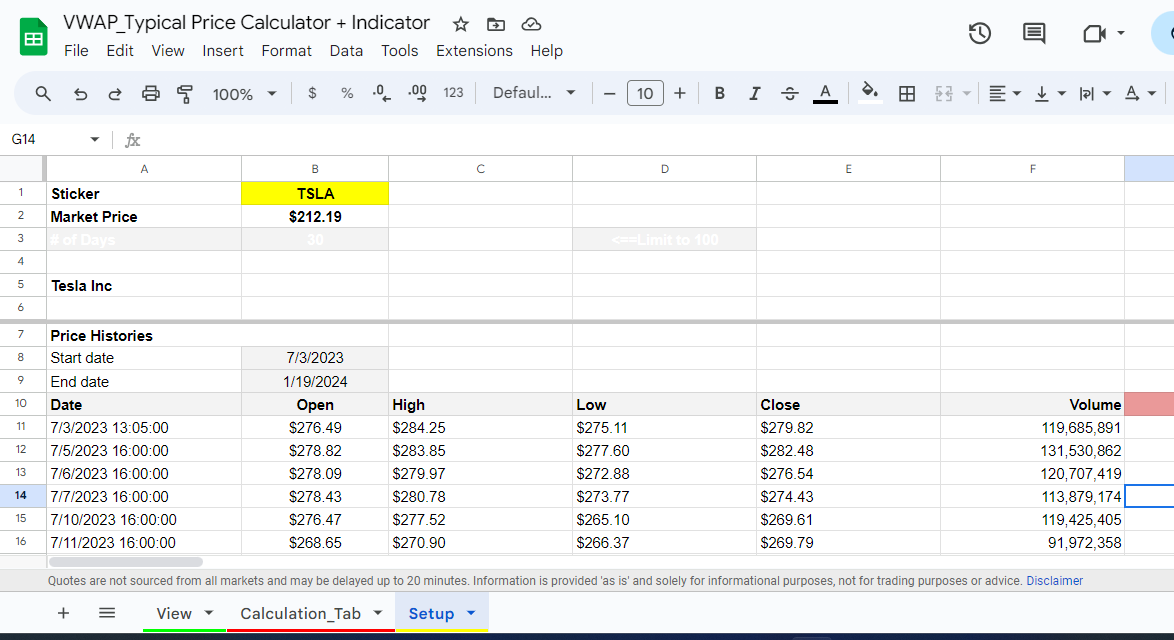Expand merge cells options arrow
Image resolution: width=1174 pixels, height=640 pixels.
pos(967,94)
